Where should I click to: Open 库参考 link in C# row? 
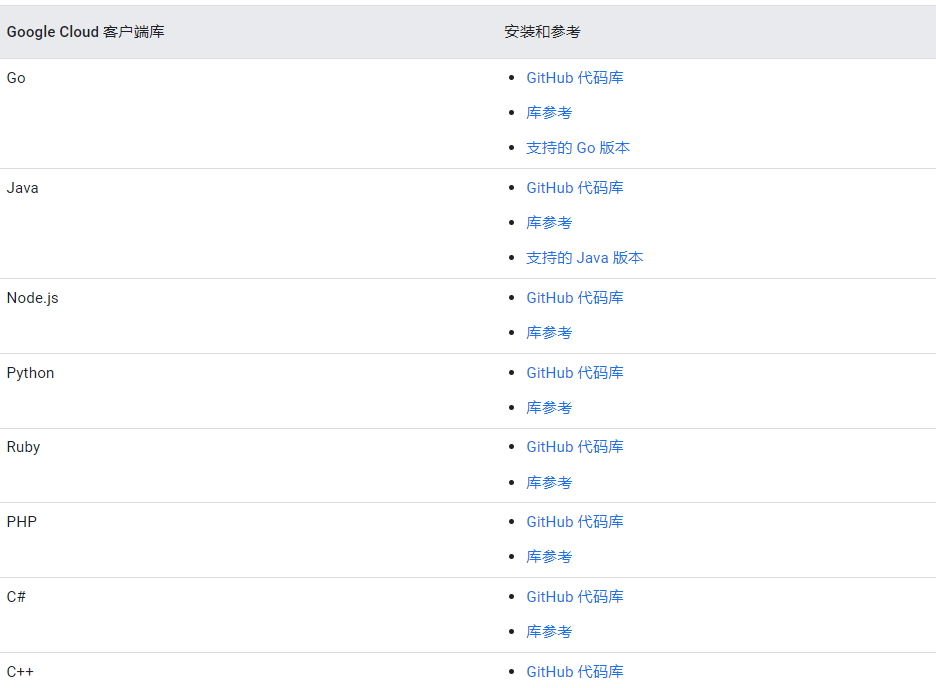[549, 631]
